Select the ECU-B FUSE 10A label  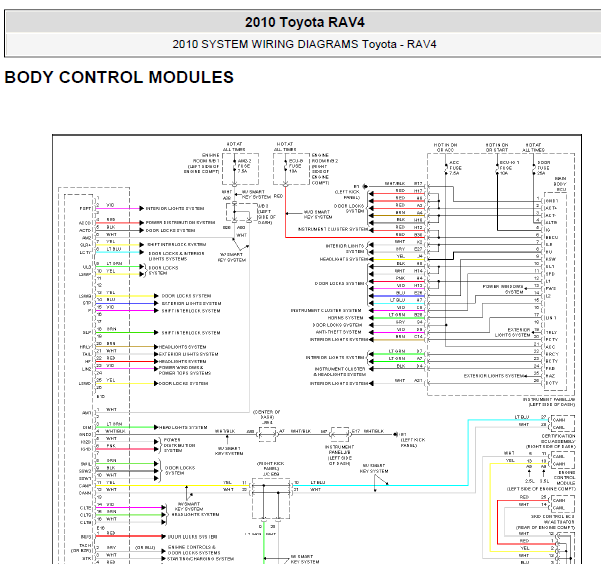point(296,166)
